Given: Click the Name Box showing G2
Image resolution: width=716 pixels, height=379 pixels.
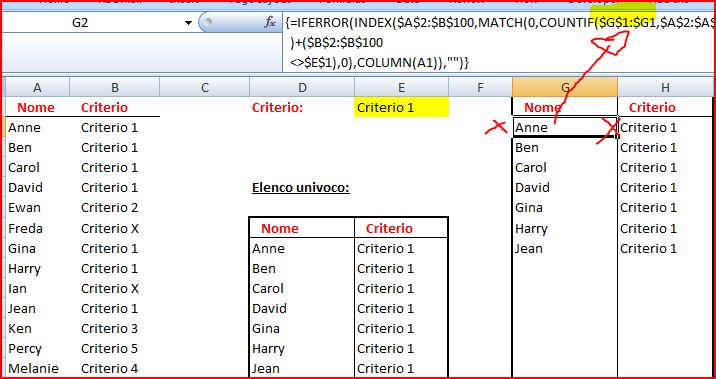Looking at the screenshot, I should tap(80, 23).
